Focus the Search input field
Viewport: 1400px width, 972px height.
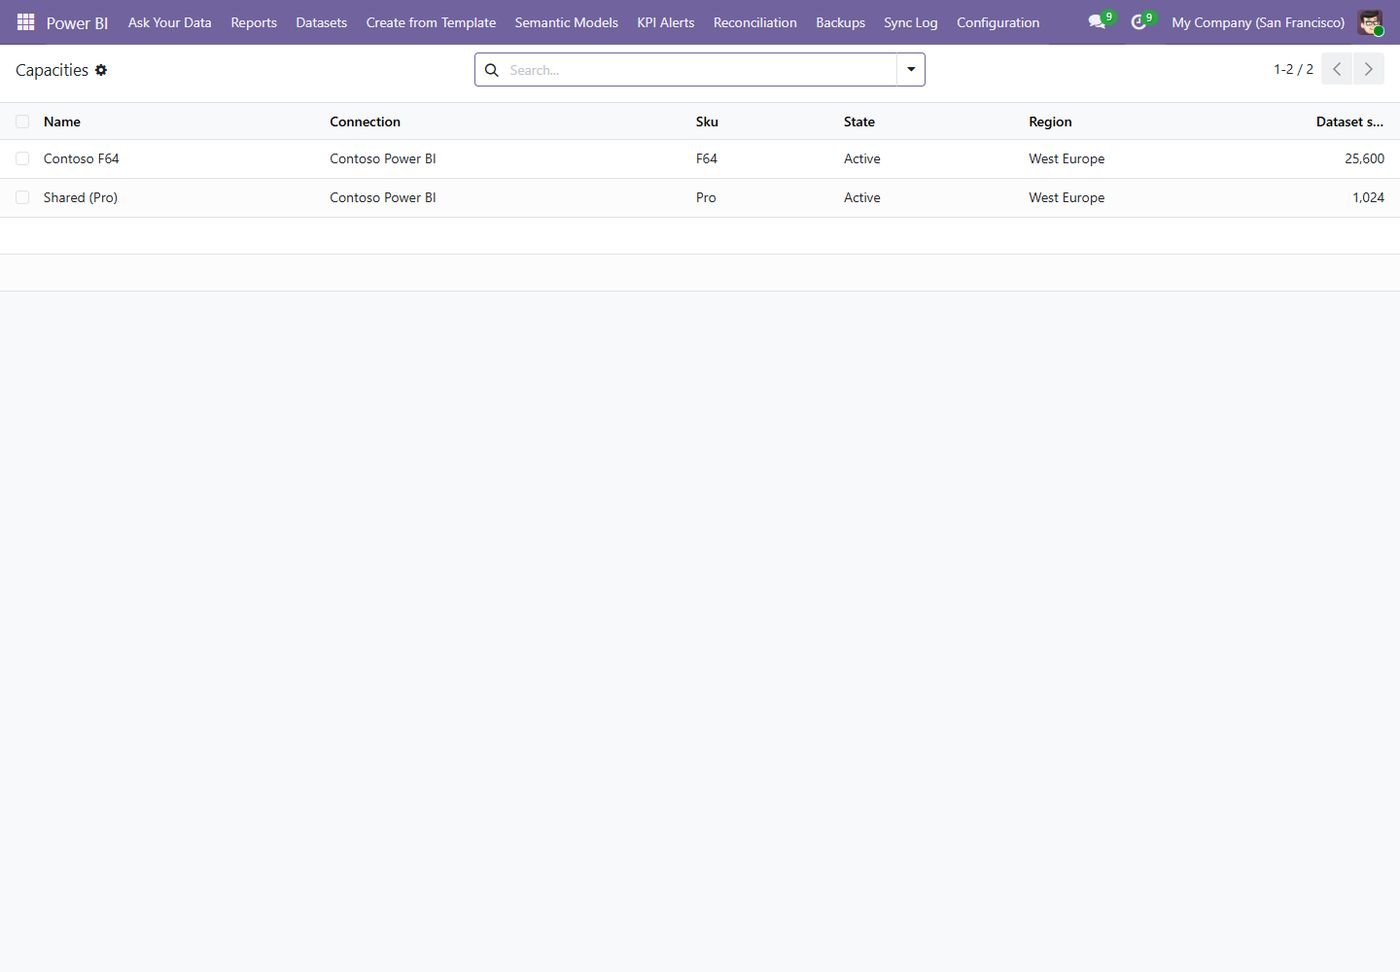700,70
